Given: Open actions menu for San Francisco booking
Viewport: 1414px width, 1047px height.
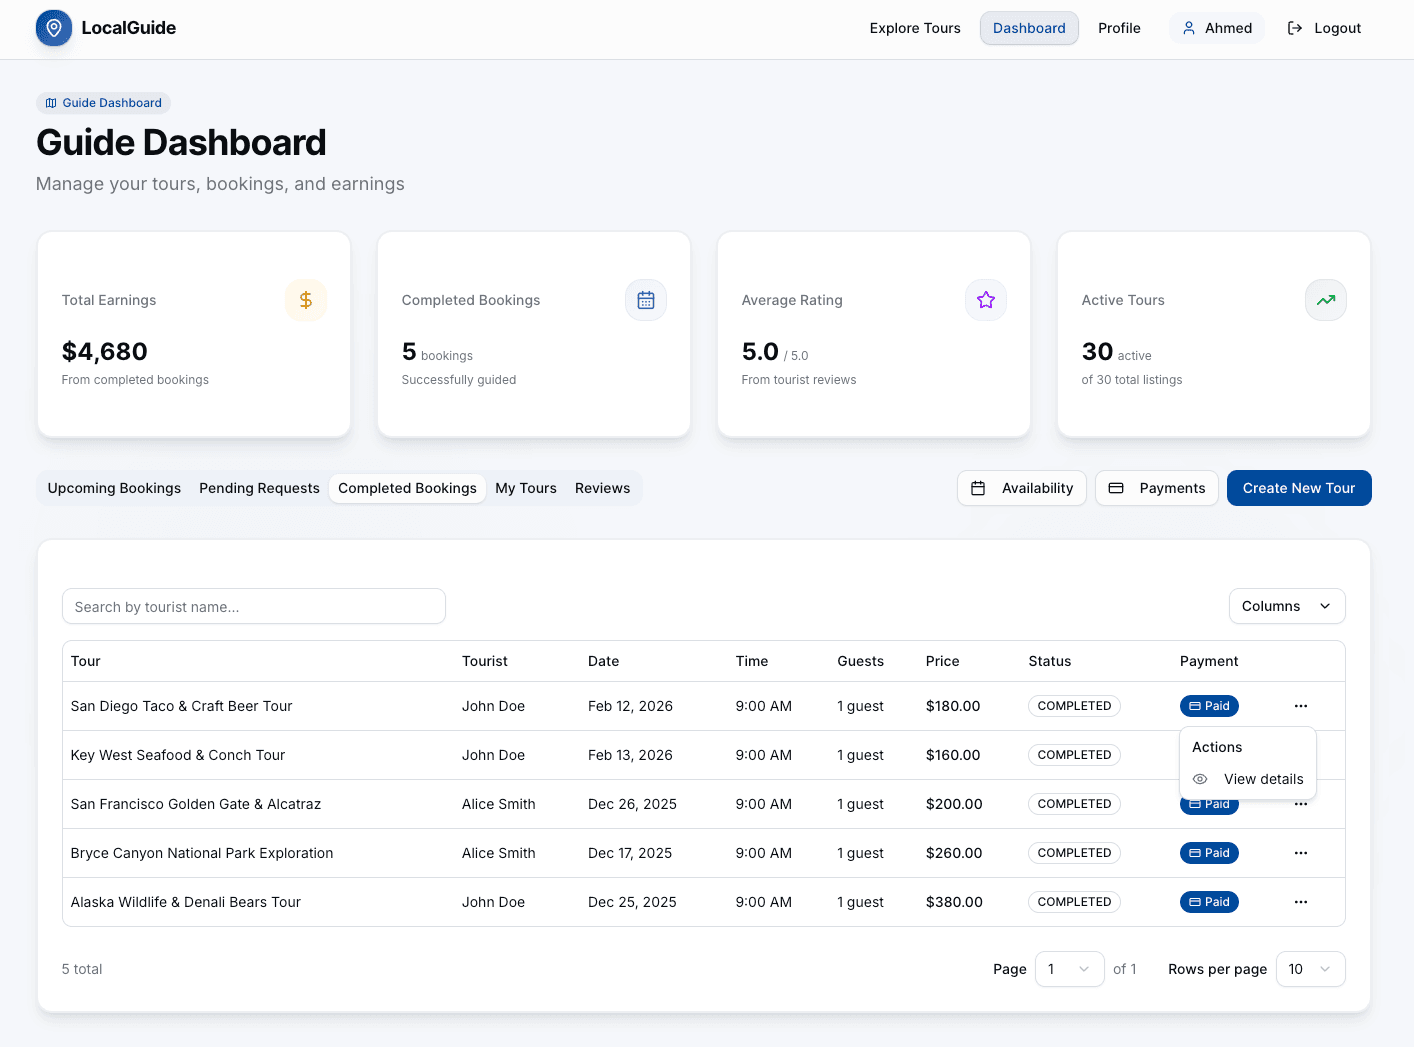Looking at the screenshot, I should pyautogui.click(x=1301, y=804).
